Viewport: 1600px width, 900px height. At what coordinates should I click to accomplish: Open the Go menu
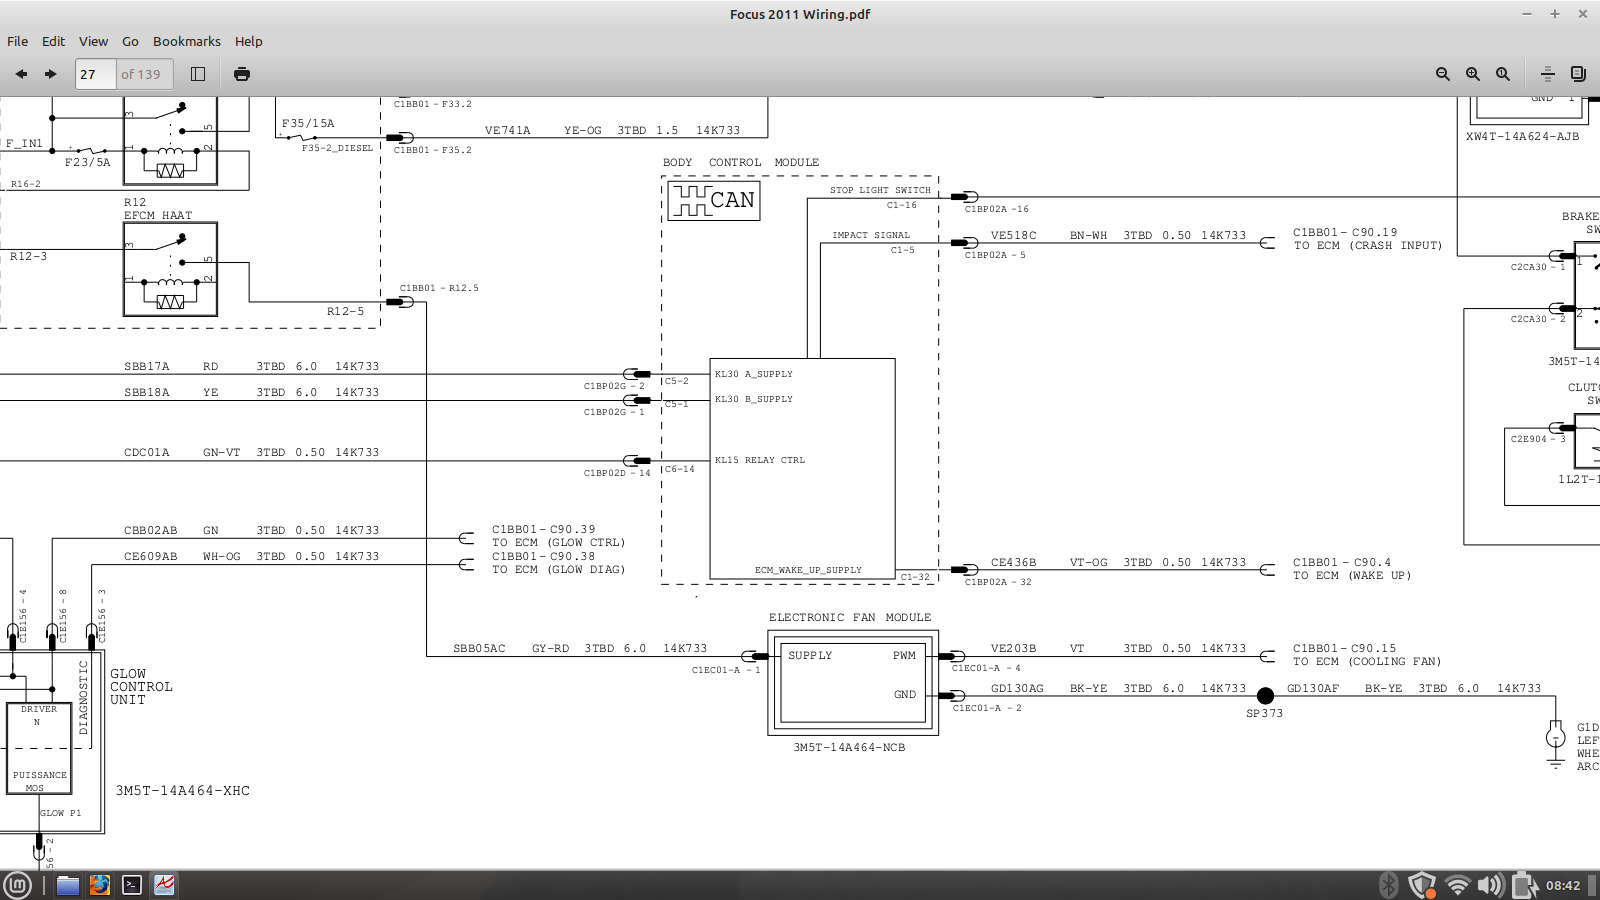tap(130, 41)
